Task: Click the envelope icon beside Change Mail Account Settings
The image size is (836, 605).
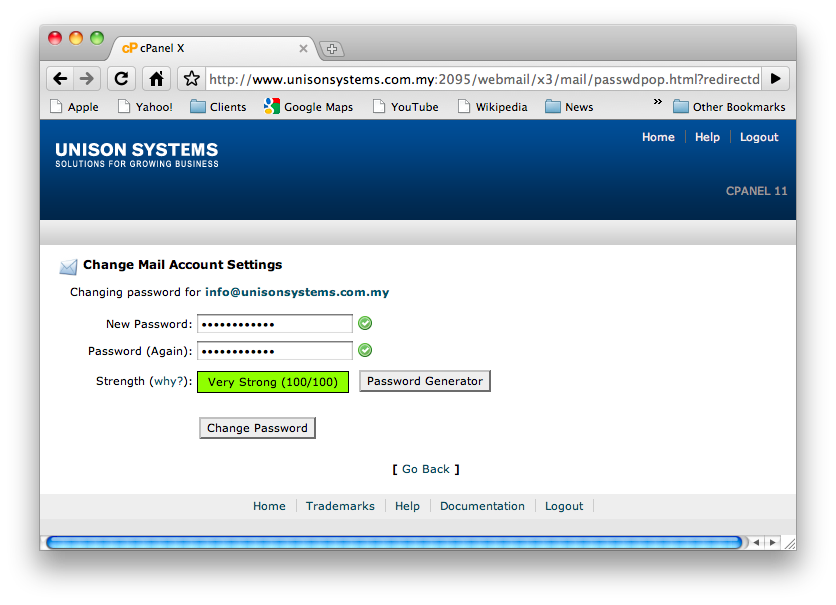Action: point(68,266)
